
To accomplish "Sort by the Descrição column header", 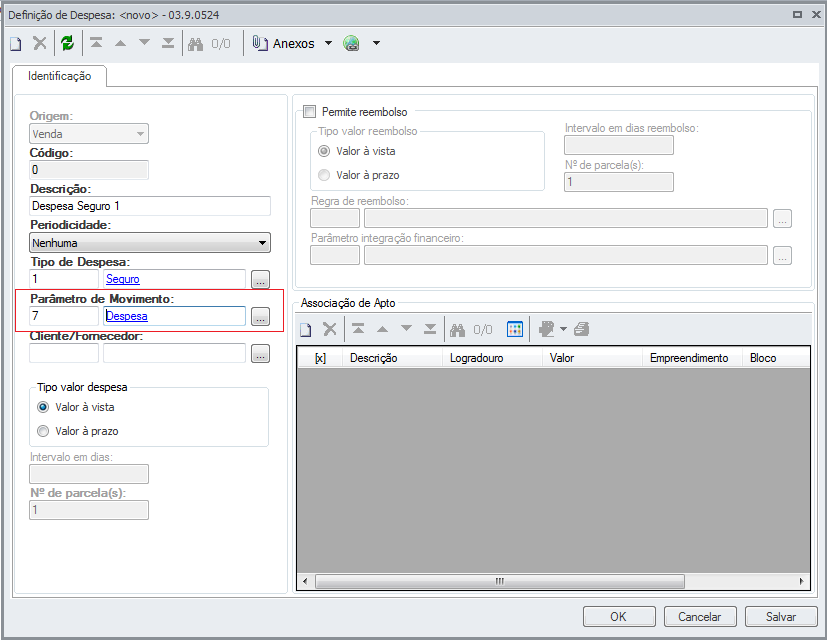I will [392, 358].
